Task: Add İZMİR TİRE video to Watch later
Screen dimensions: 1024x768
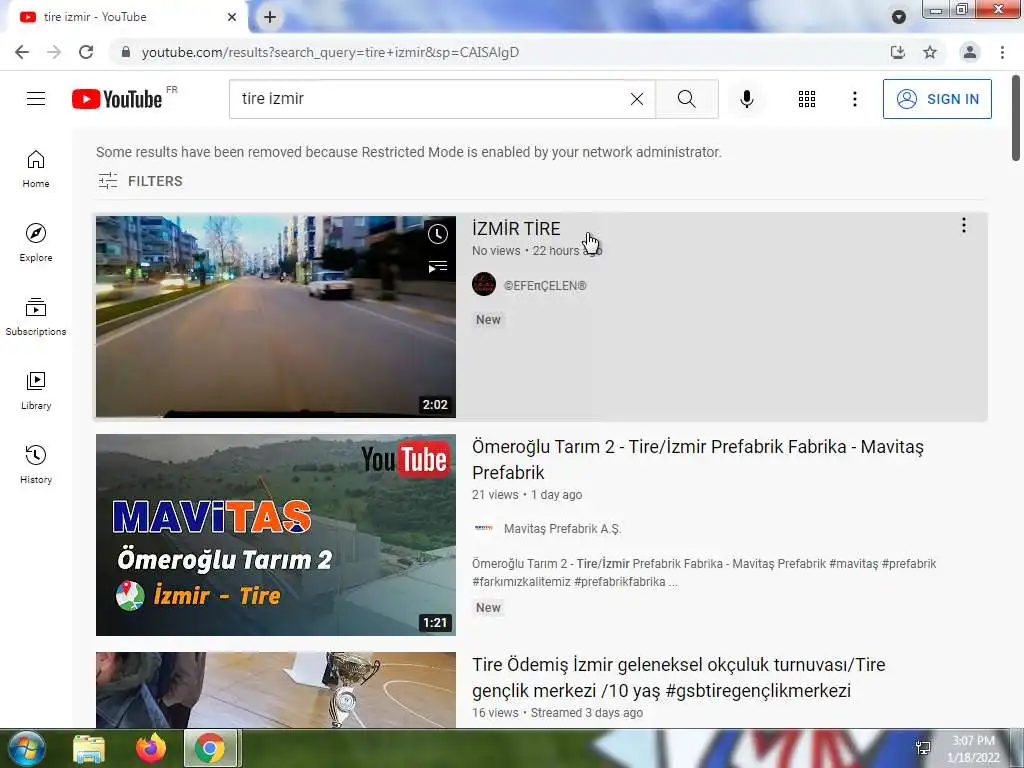Action: pyautogui.click(x=438, y=234)
